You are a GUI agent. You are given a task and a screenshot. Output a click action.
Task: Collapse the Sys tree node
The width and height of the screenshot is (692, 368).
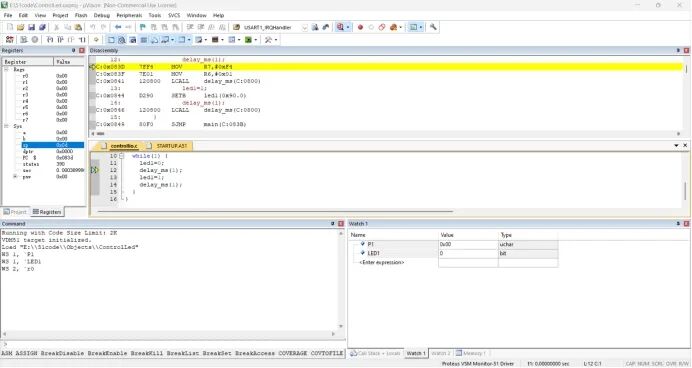pos(7,126)
